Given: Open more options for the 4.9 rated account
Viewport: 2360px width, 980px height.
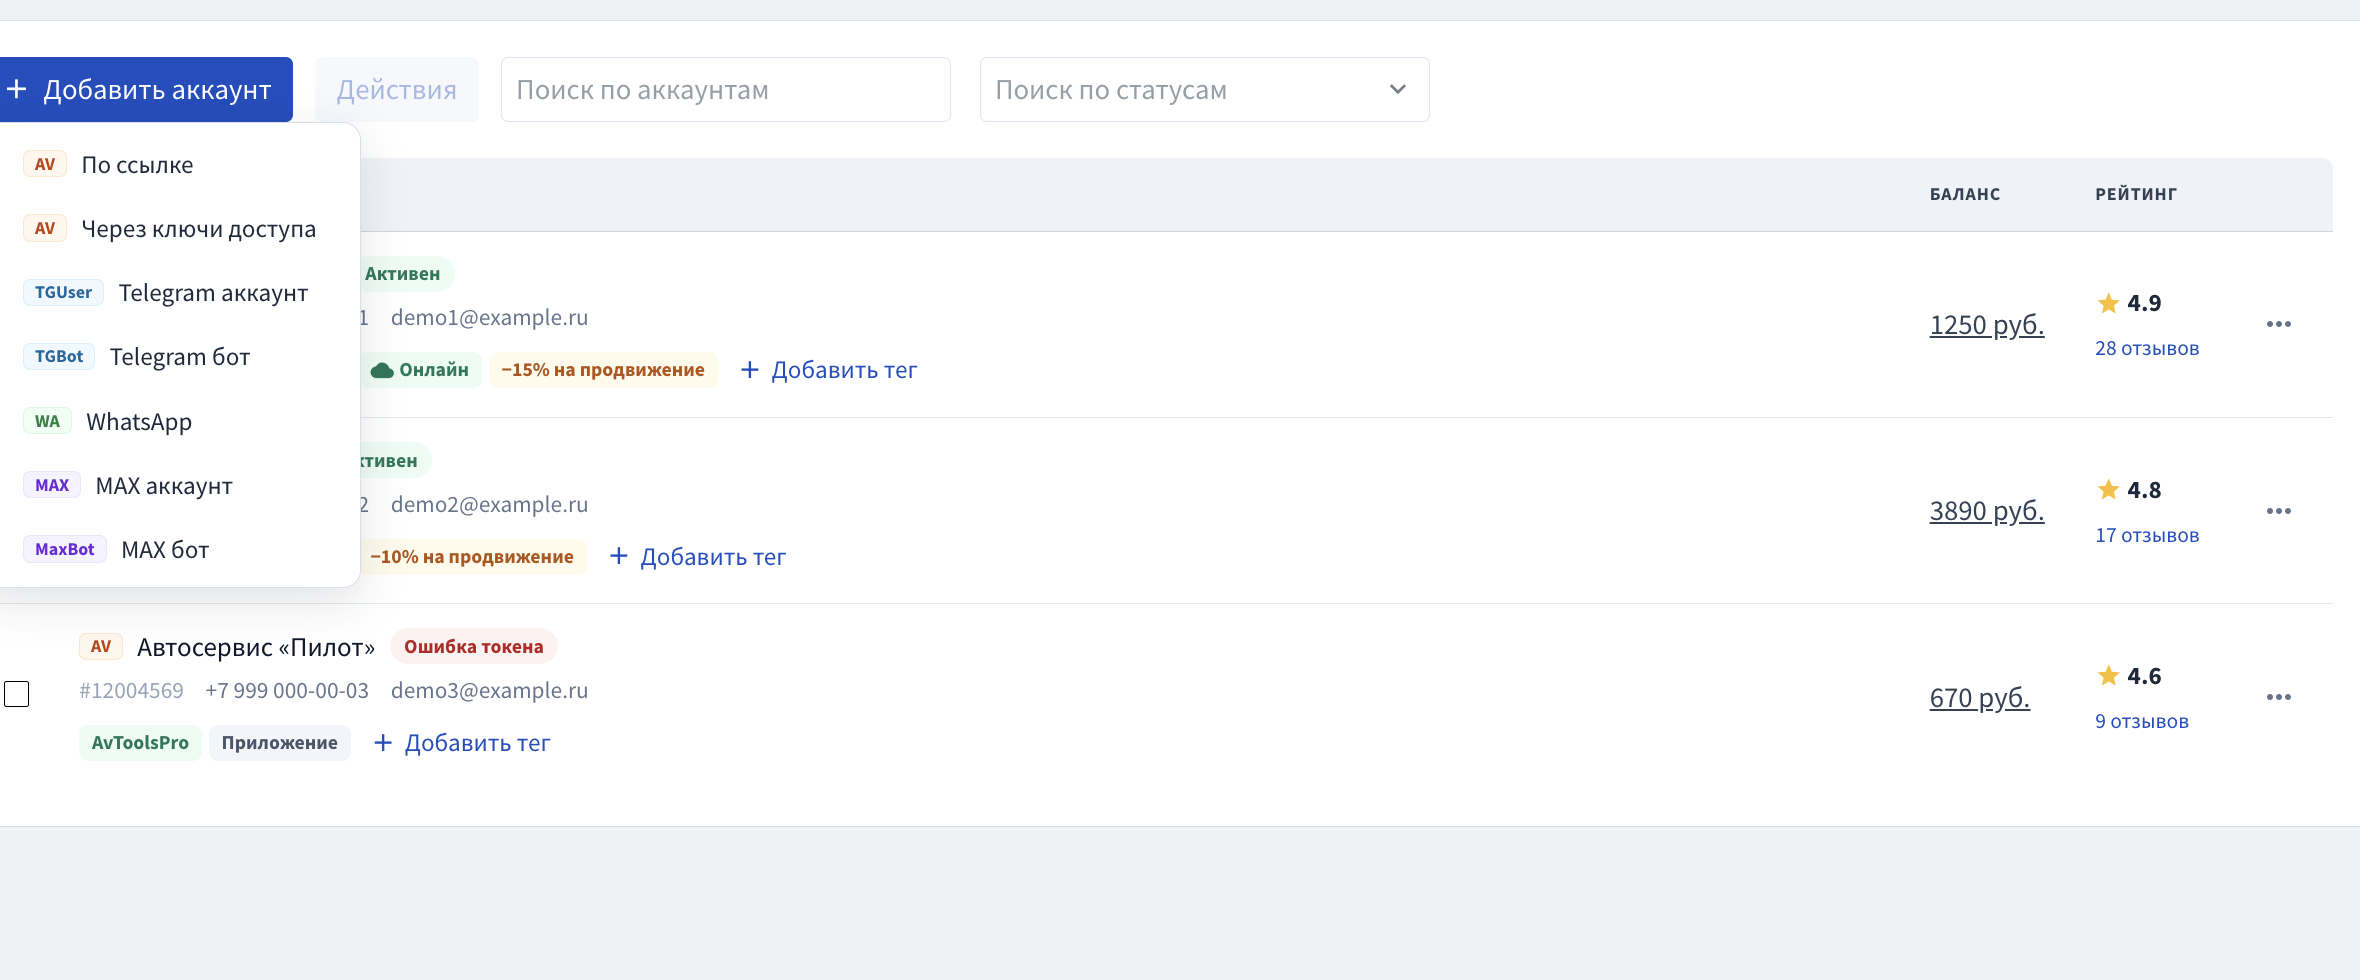Looking at the screenshot, I should [x=2279, y=324].
